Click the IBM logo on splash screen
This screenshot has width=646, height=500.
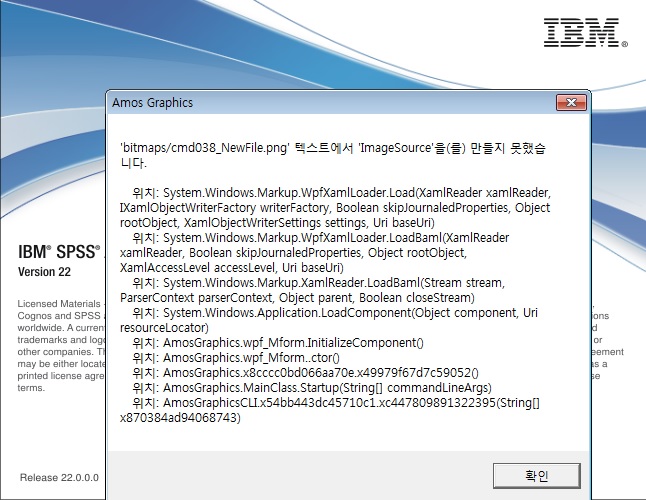point(585,32)
